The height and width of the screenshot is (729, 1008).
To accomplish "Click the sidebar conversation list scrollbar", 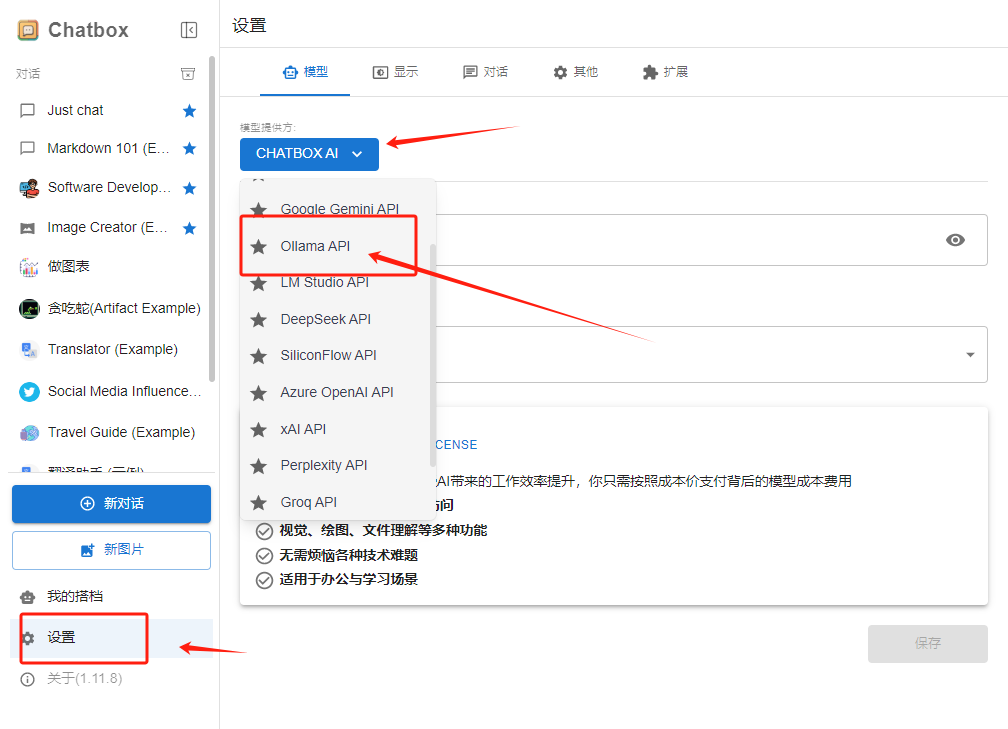I will pyautogui.click(x=212, y=219).
